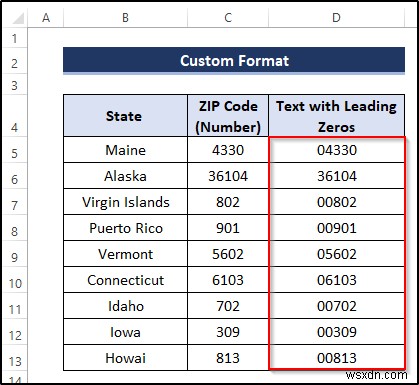Select the Maine cell
The width and height of the screenshot is (419, 385).
125,150
